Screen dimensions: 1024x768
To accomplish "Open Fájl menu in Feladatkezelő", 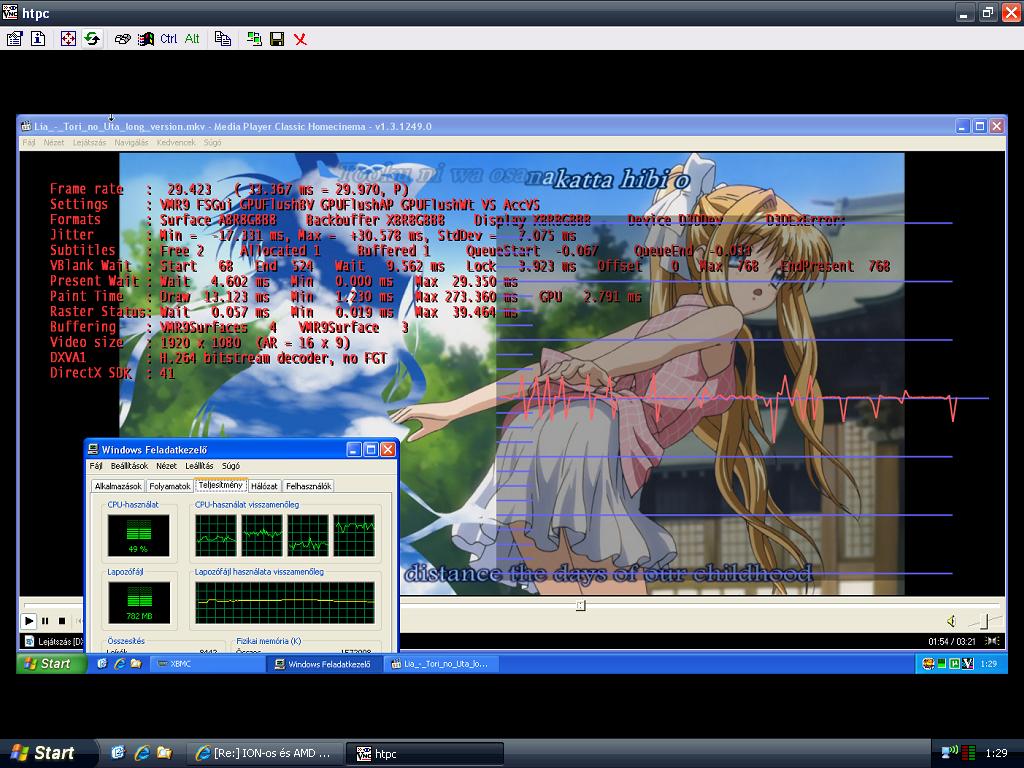I will click(x=96, y=466).
